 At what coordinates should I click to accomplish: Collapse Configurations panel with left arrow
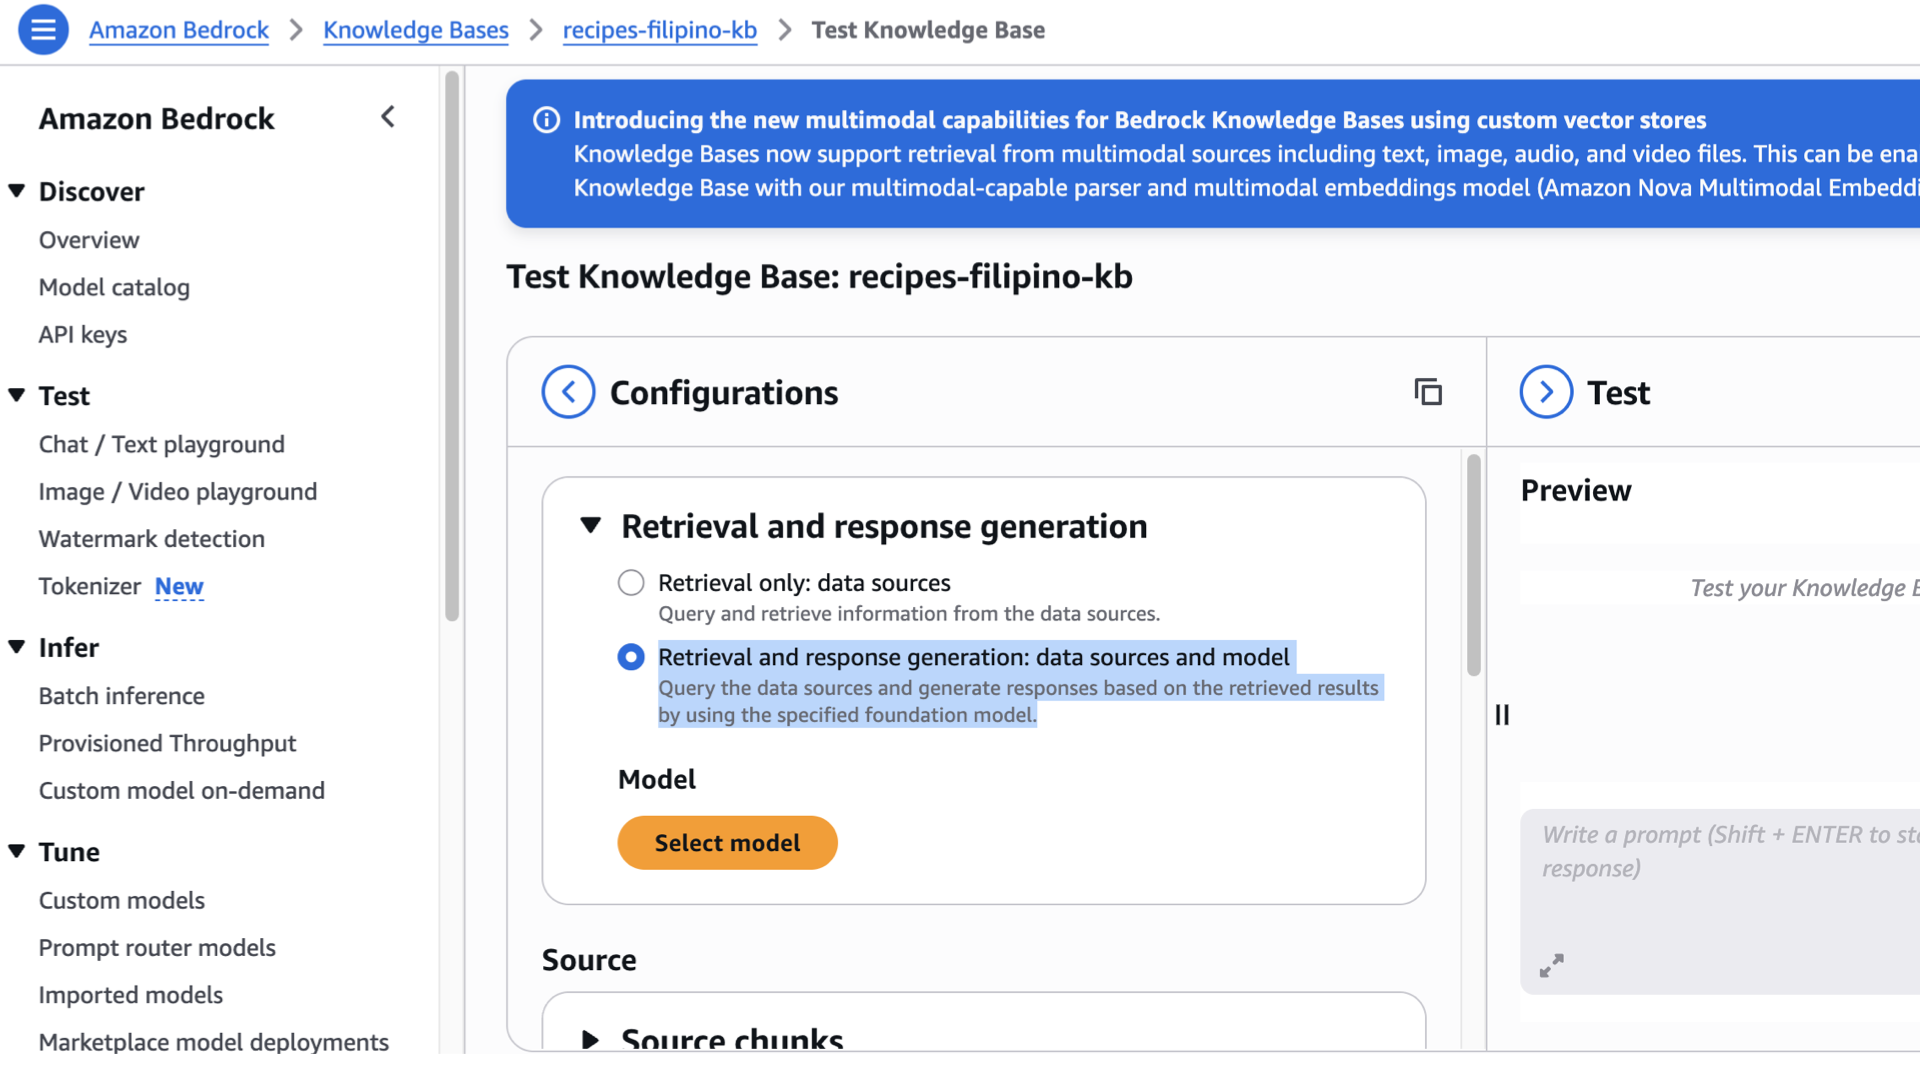[x=568, y=392]
